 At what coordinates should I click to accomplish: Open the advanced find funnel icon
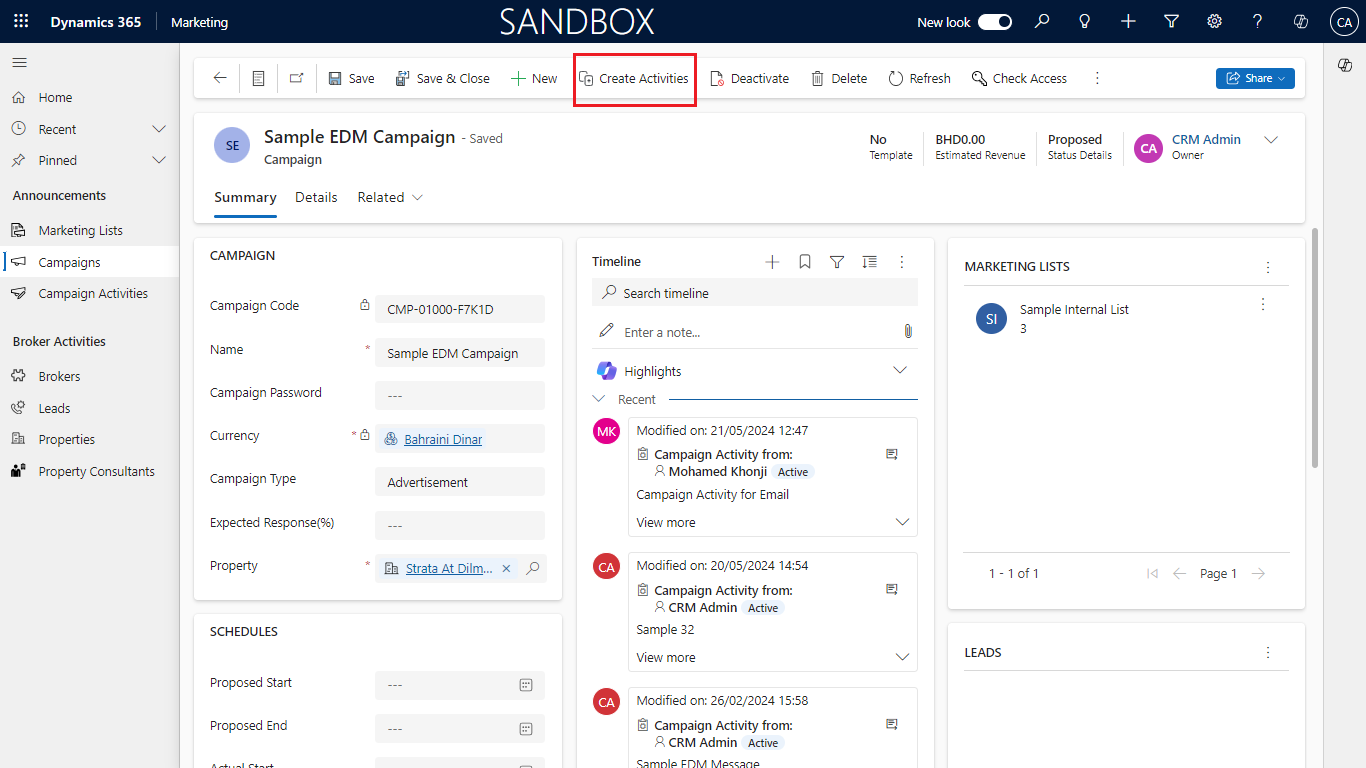tap(1171, 22)
